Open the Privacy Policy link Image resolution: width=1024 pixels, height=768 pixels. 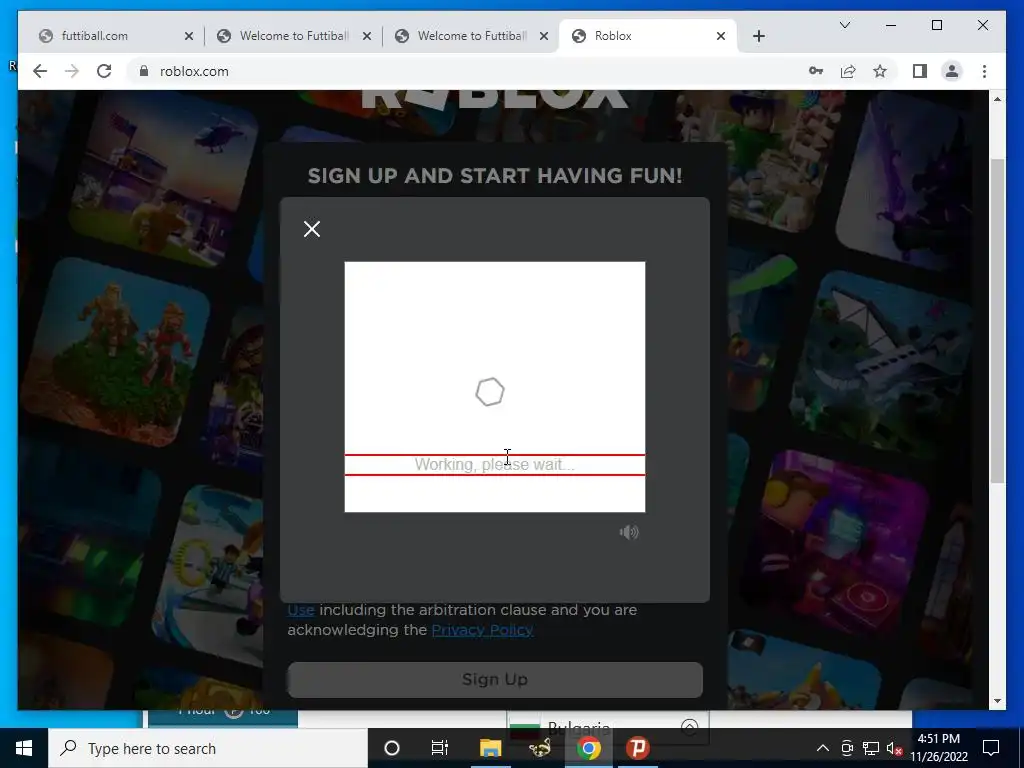pyautogui.click(x=482, y=630)
